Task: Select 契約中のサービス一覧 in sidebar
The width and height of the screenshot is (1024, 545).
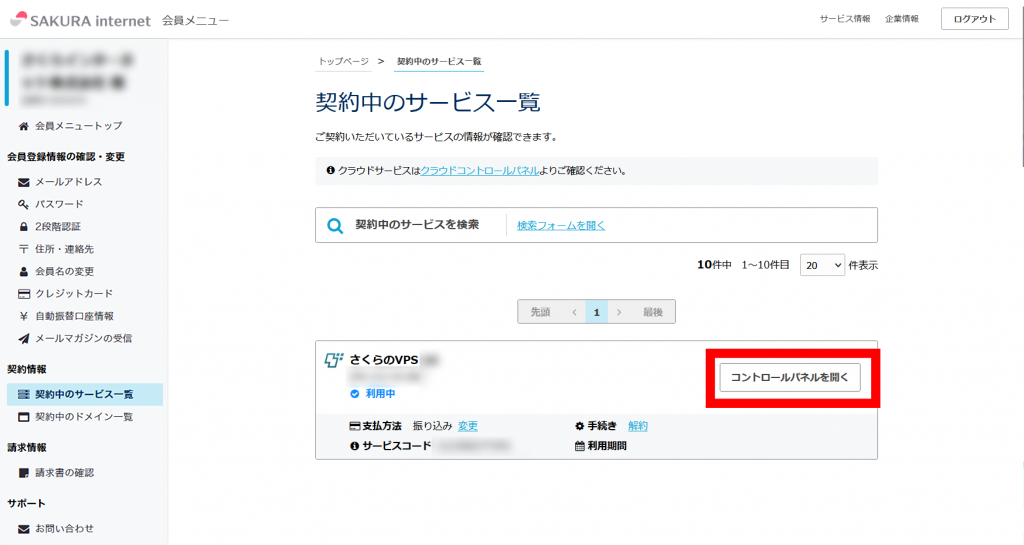Action: pyautogui.click(x=84, y=394)
